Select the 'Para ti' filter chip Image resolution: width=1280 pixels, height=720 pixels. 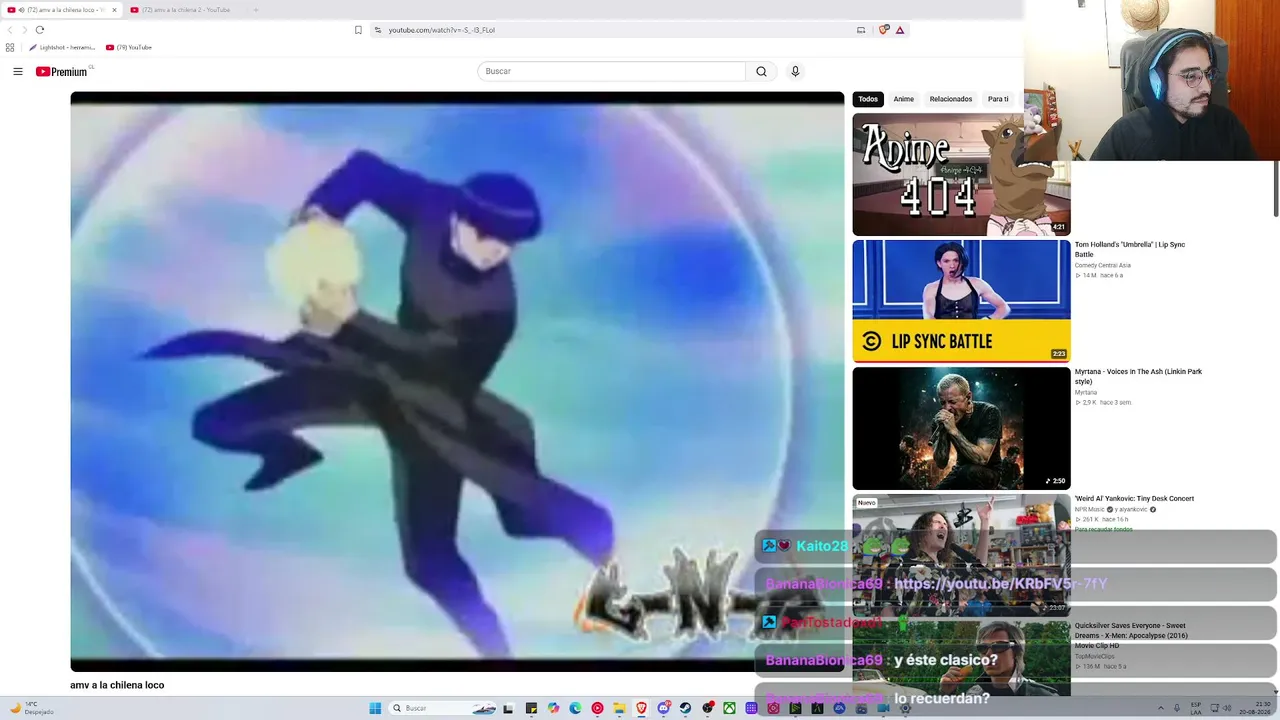(998, 99)
